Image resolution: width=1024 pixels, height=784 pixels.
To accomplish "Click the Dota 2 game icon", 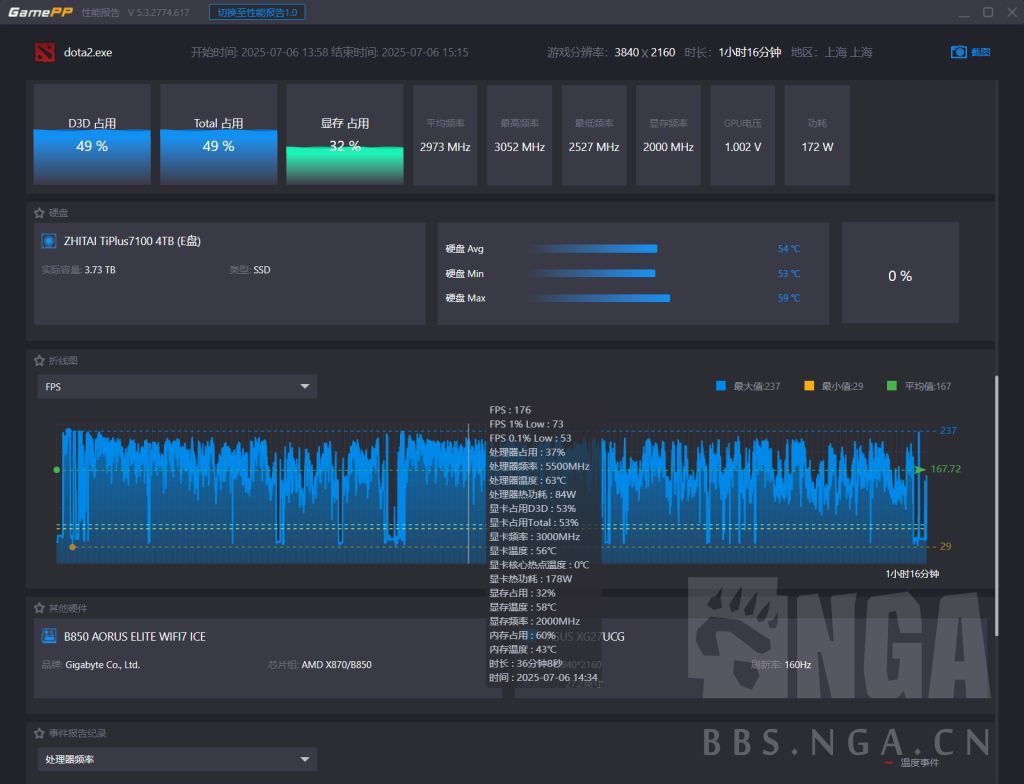I will (x=42, y=52).
